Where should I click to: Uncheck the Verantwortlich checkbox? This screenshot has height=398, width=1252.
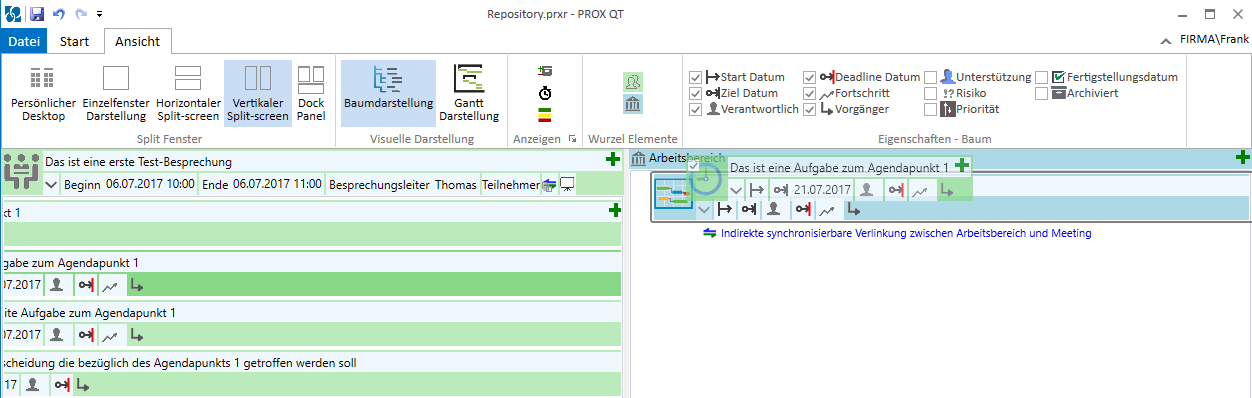[x=696, y=109]
